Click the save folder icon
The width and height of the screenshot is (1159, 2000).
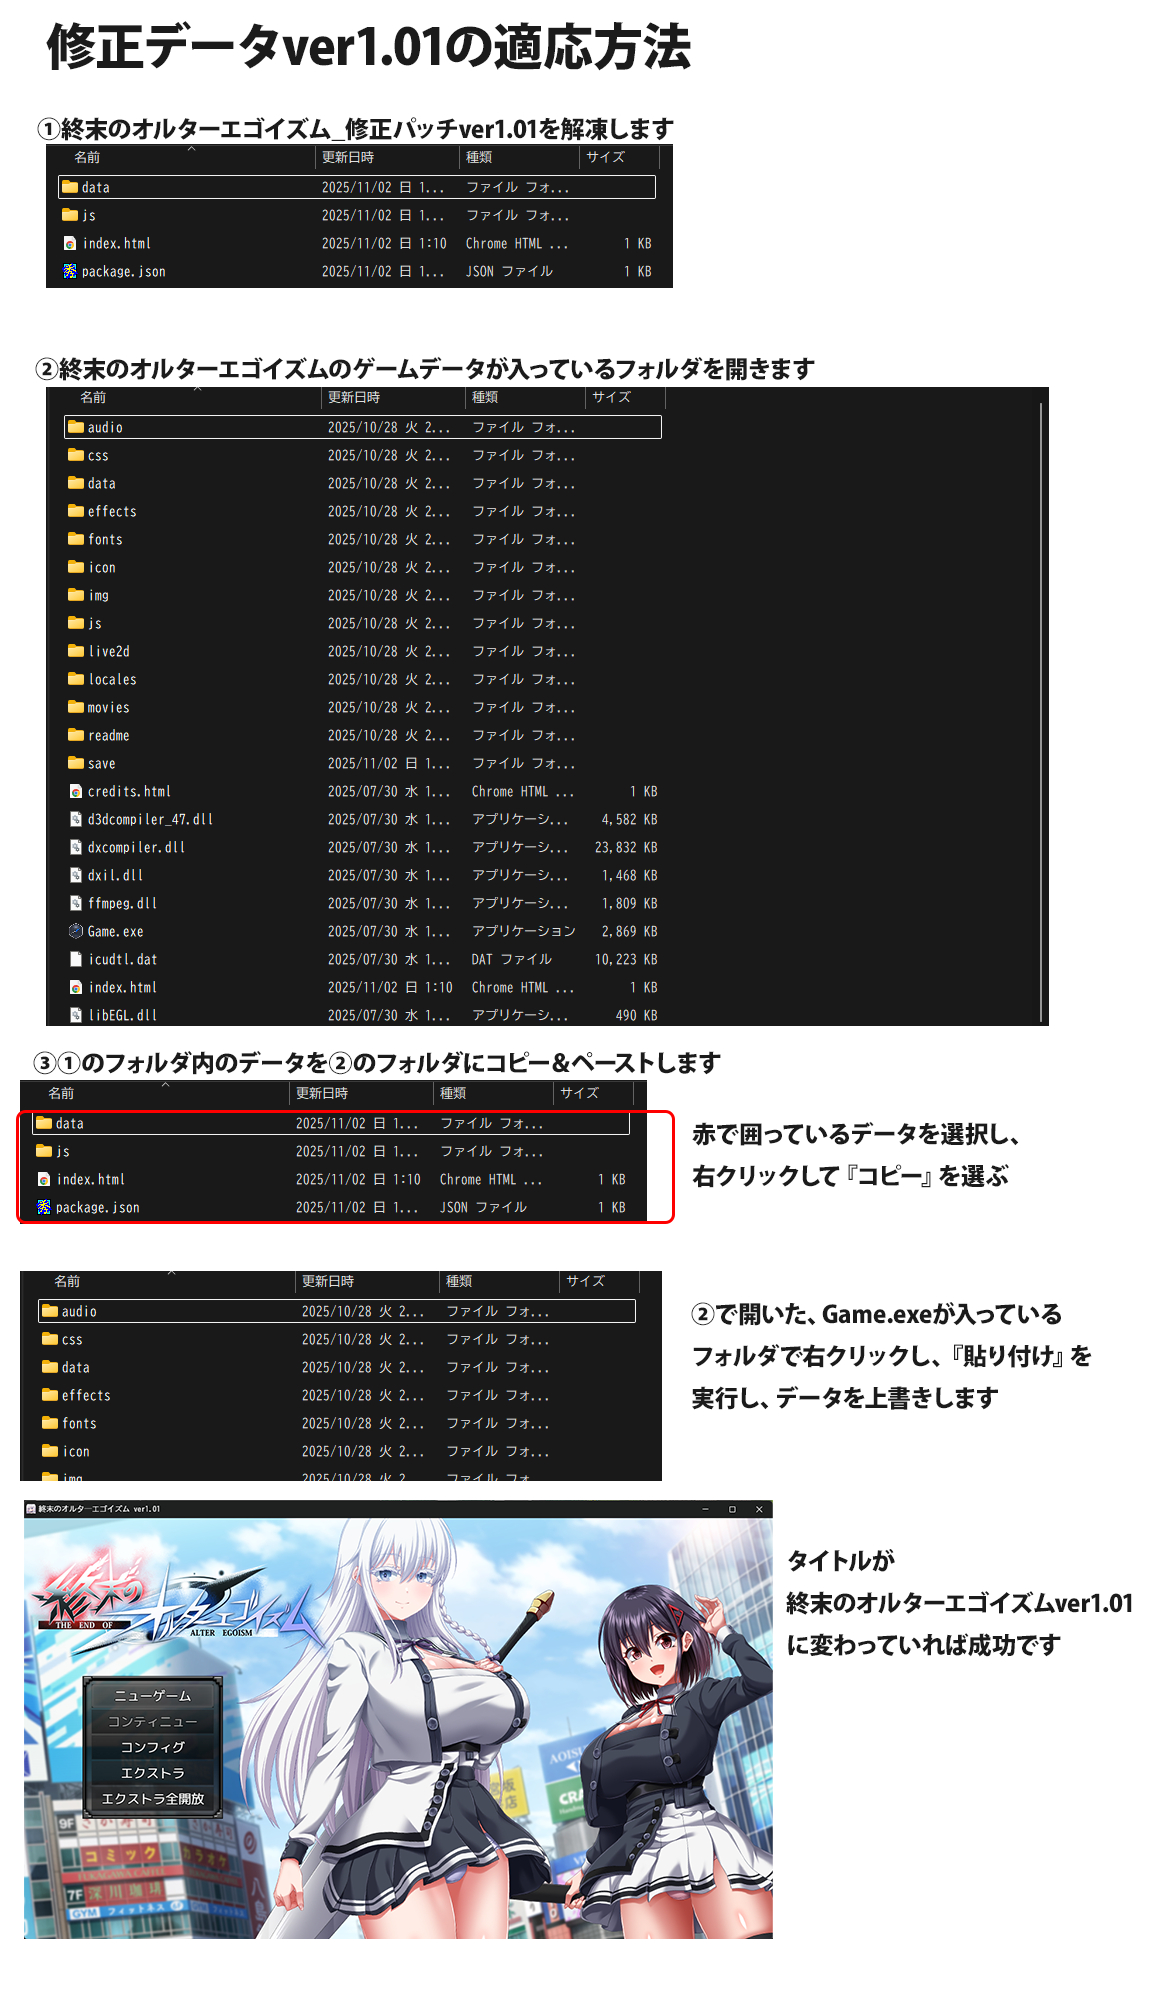point(76,763)
